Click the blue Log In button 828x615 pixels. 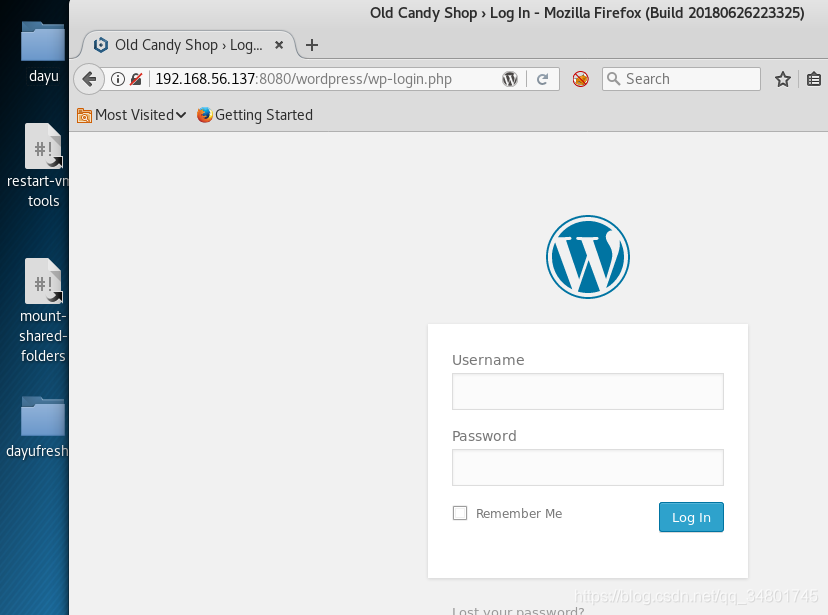click(691, 517)
